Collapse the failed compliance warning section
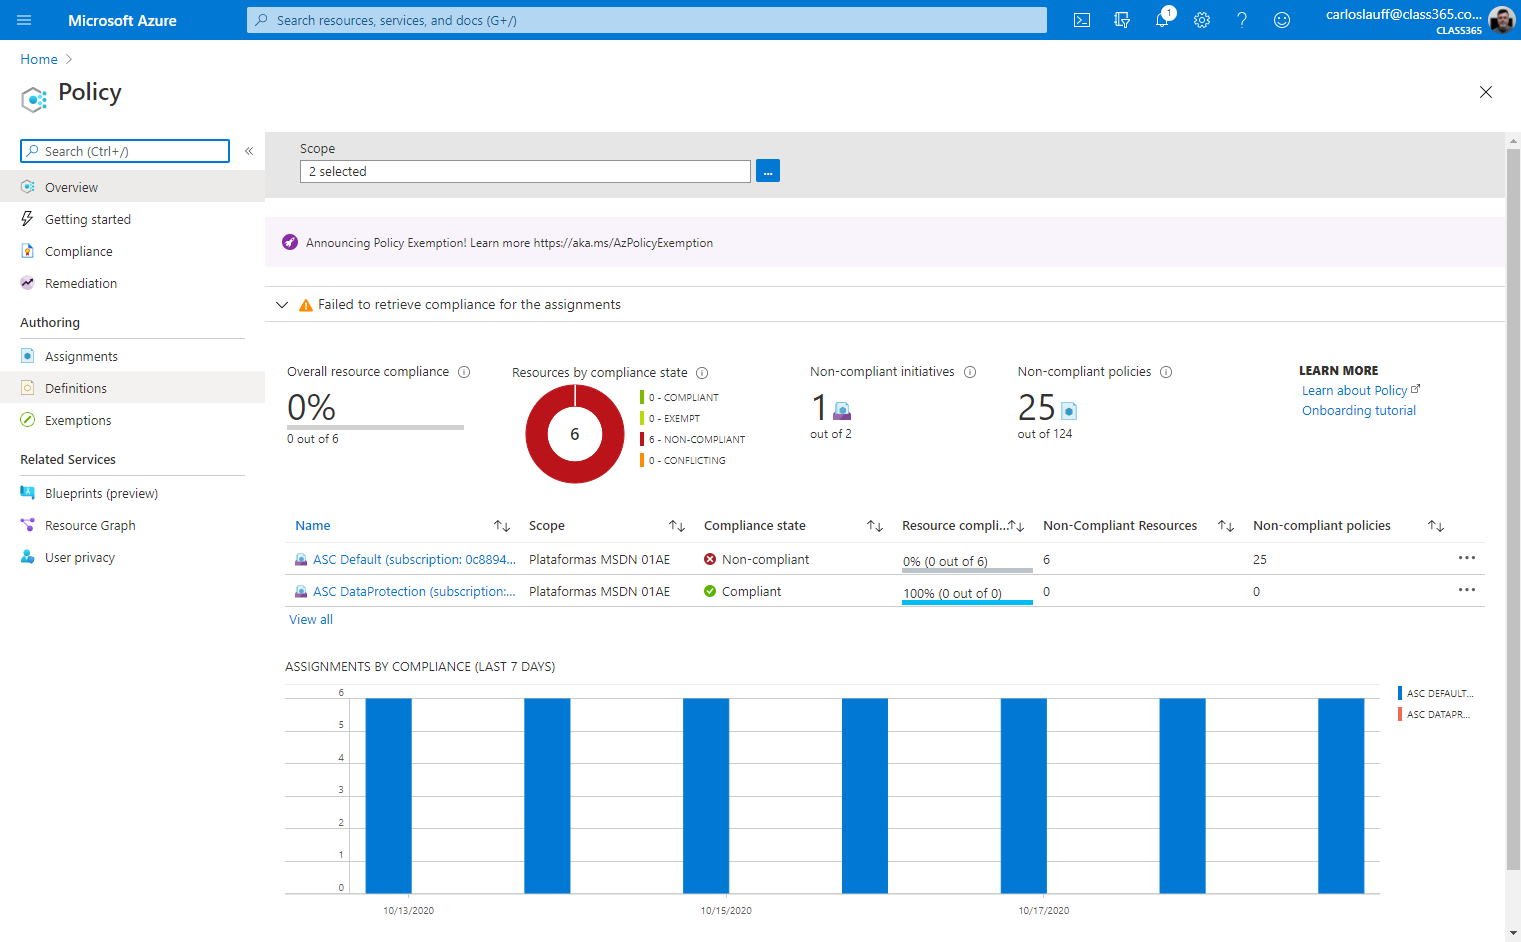 click(282, 305)
